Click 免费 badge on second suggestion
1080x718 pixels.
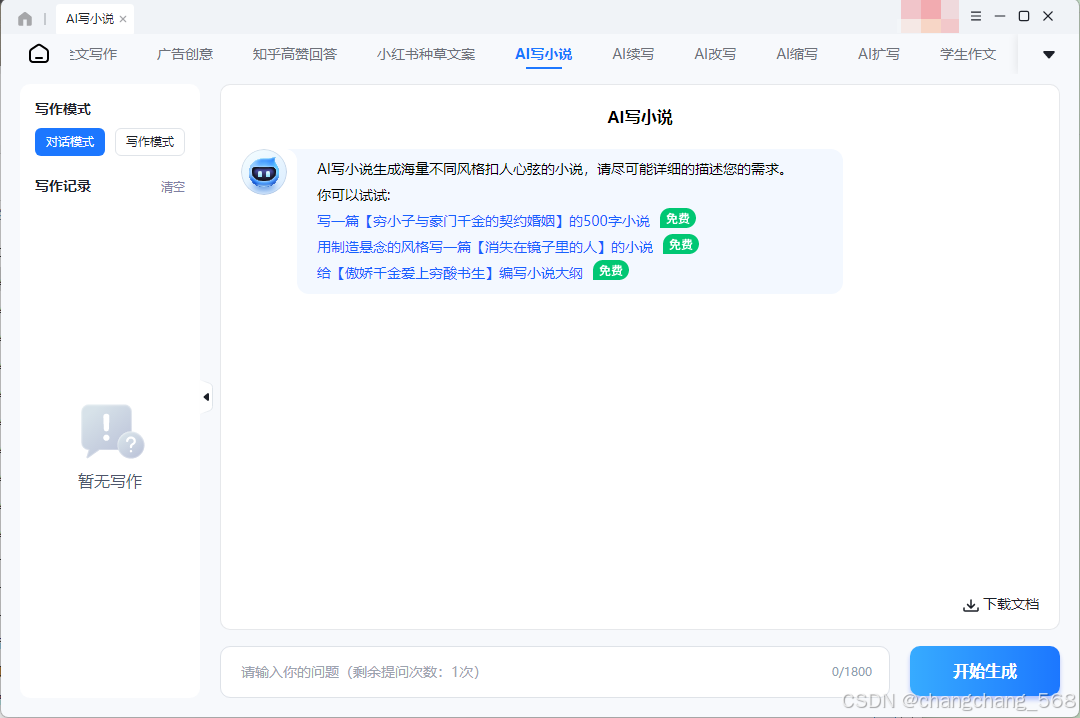click(x=681, y=245)
